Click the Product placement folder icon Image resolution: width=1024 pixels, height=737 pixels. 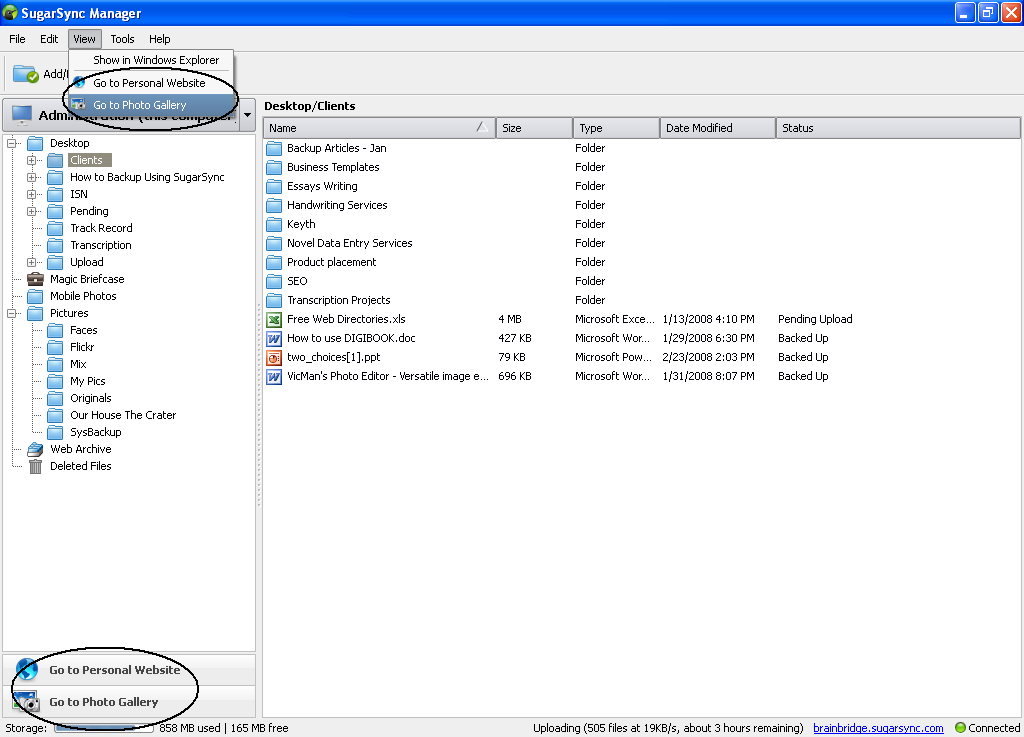(274, 262)
